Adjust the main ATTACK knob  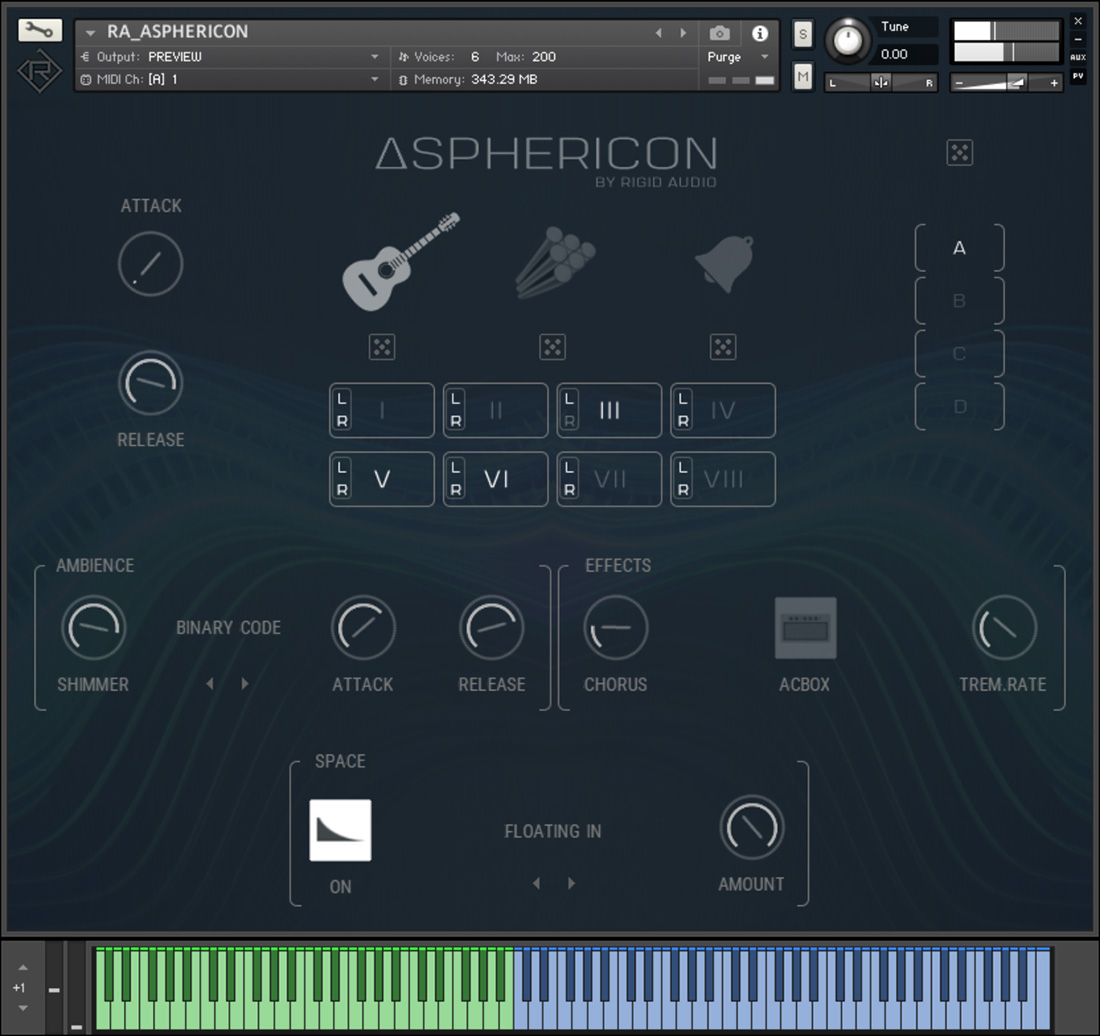click(150, 264)
